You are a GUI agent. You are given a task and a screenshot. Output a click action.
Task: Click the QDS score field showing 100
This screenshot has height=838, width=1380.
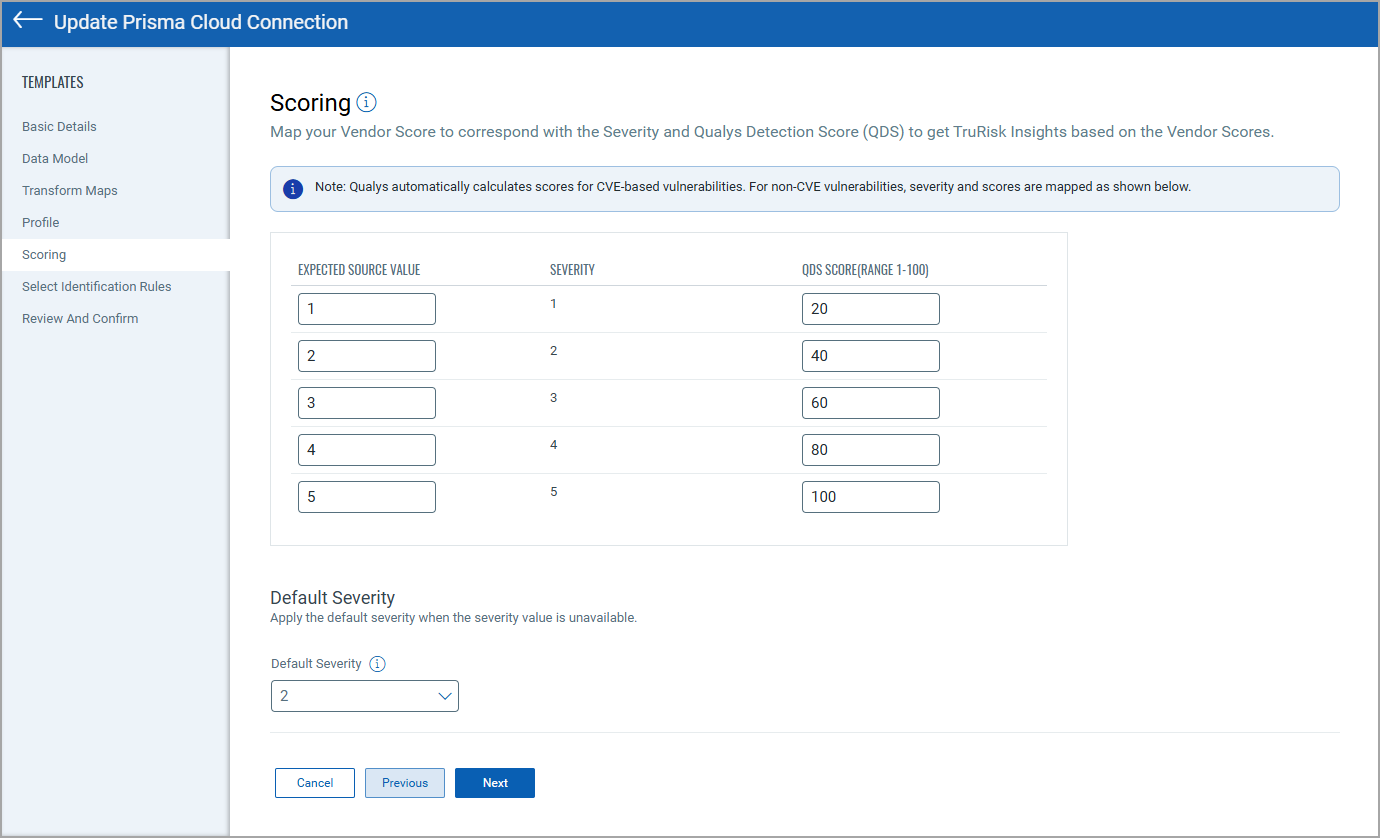pos(871,497)
